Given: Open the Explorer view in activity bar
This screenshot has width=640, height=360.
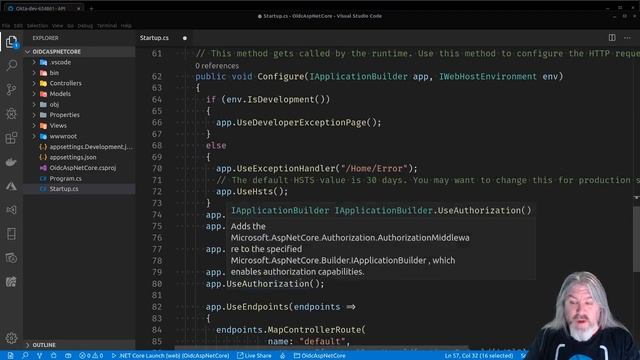Looking at the screenshot, I should click(x=11, y=42).
